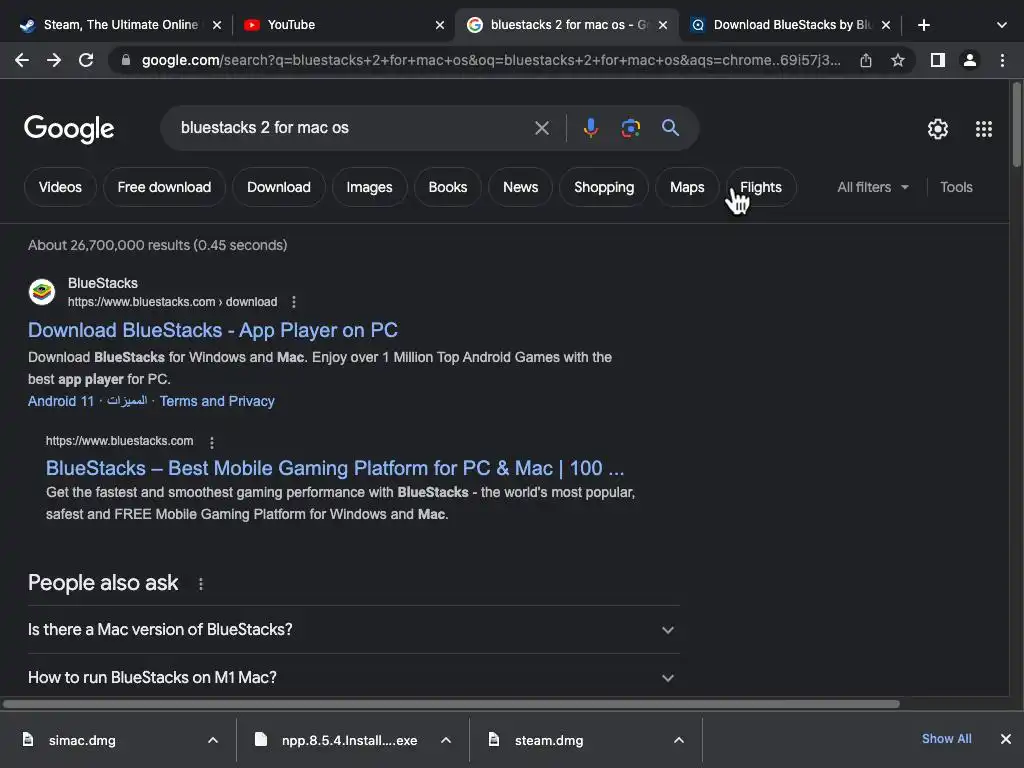1024x768 pixels.
Task: Open 'Download BlueStacks - App Player on PC'
Action: click(212, 330)
